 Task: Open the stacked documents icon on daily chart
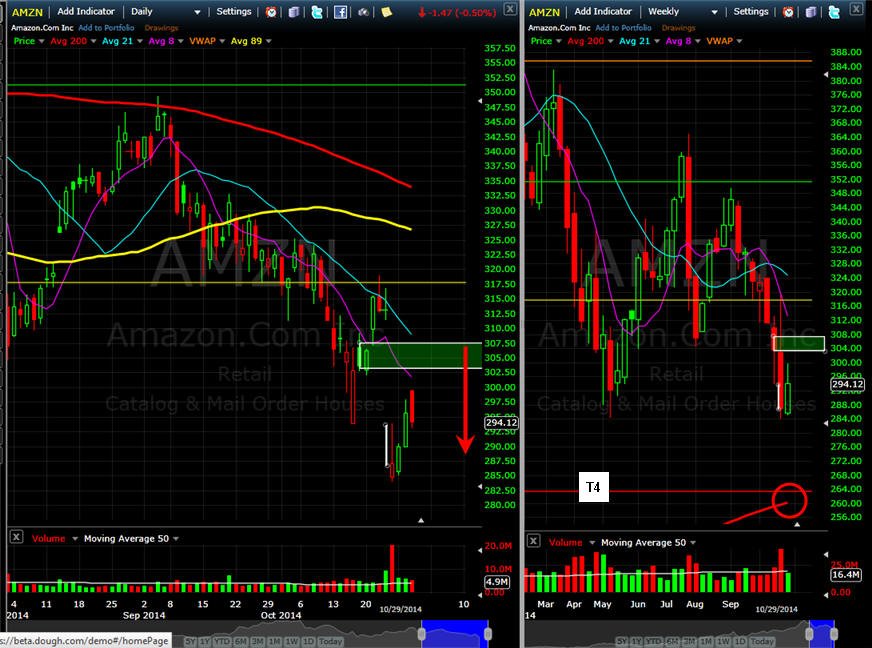[x=294, y=12]
